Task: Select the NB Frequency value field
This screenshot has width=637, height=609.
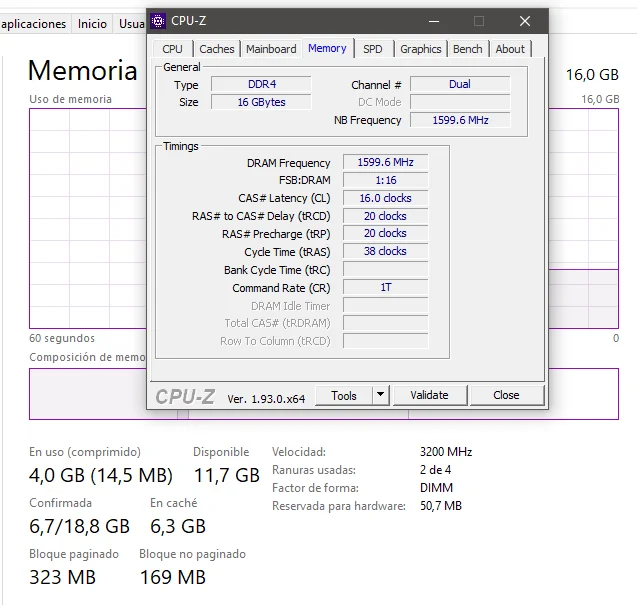Action: click(460, 120)
